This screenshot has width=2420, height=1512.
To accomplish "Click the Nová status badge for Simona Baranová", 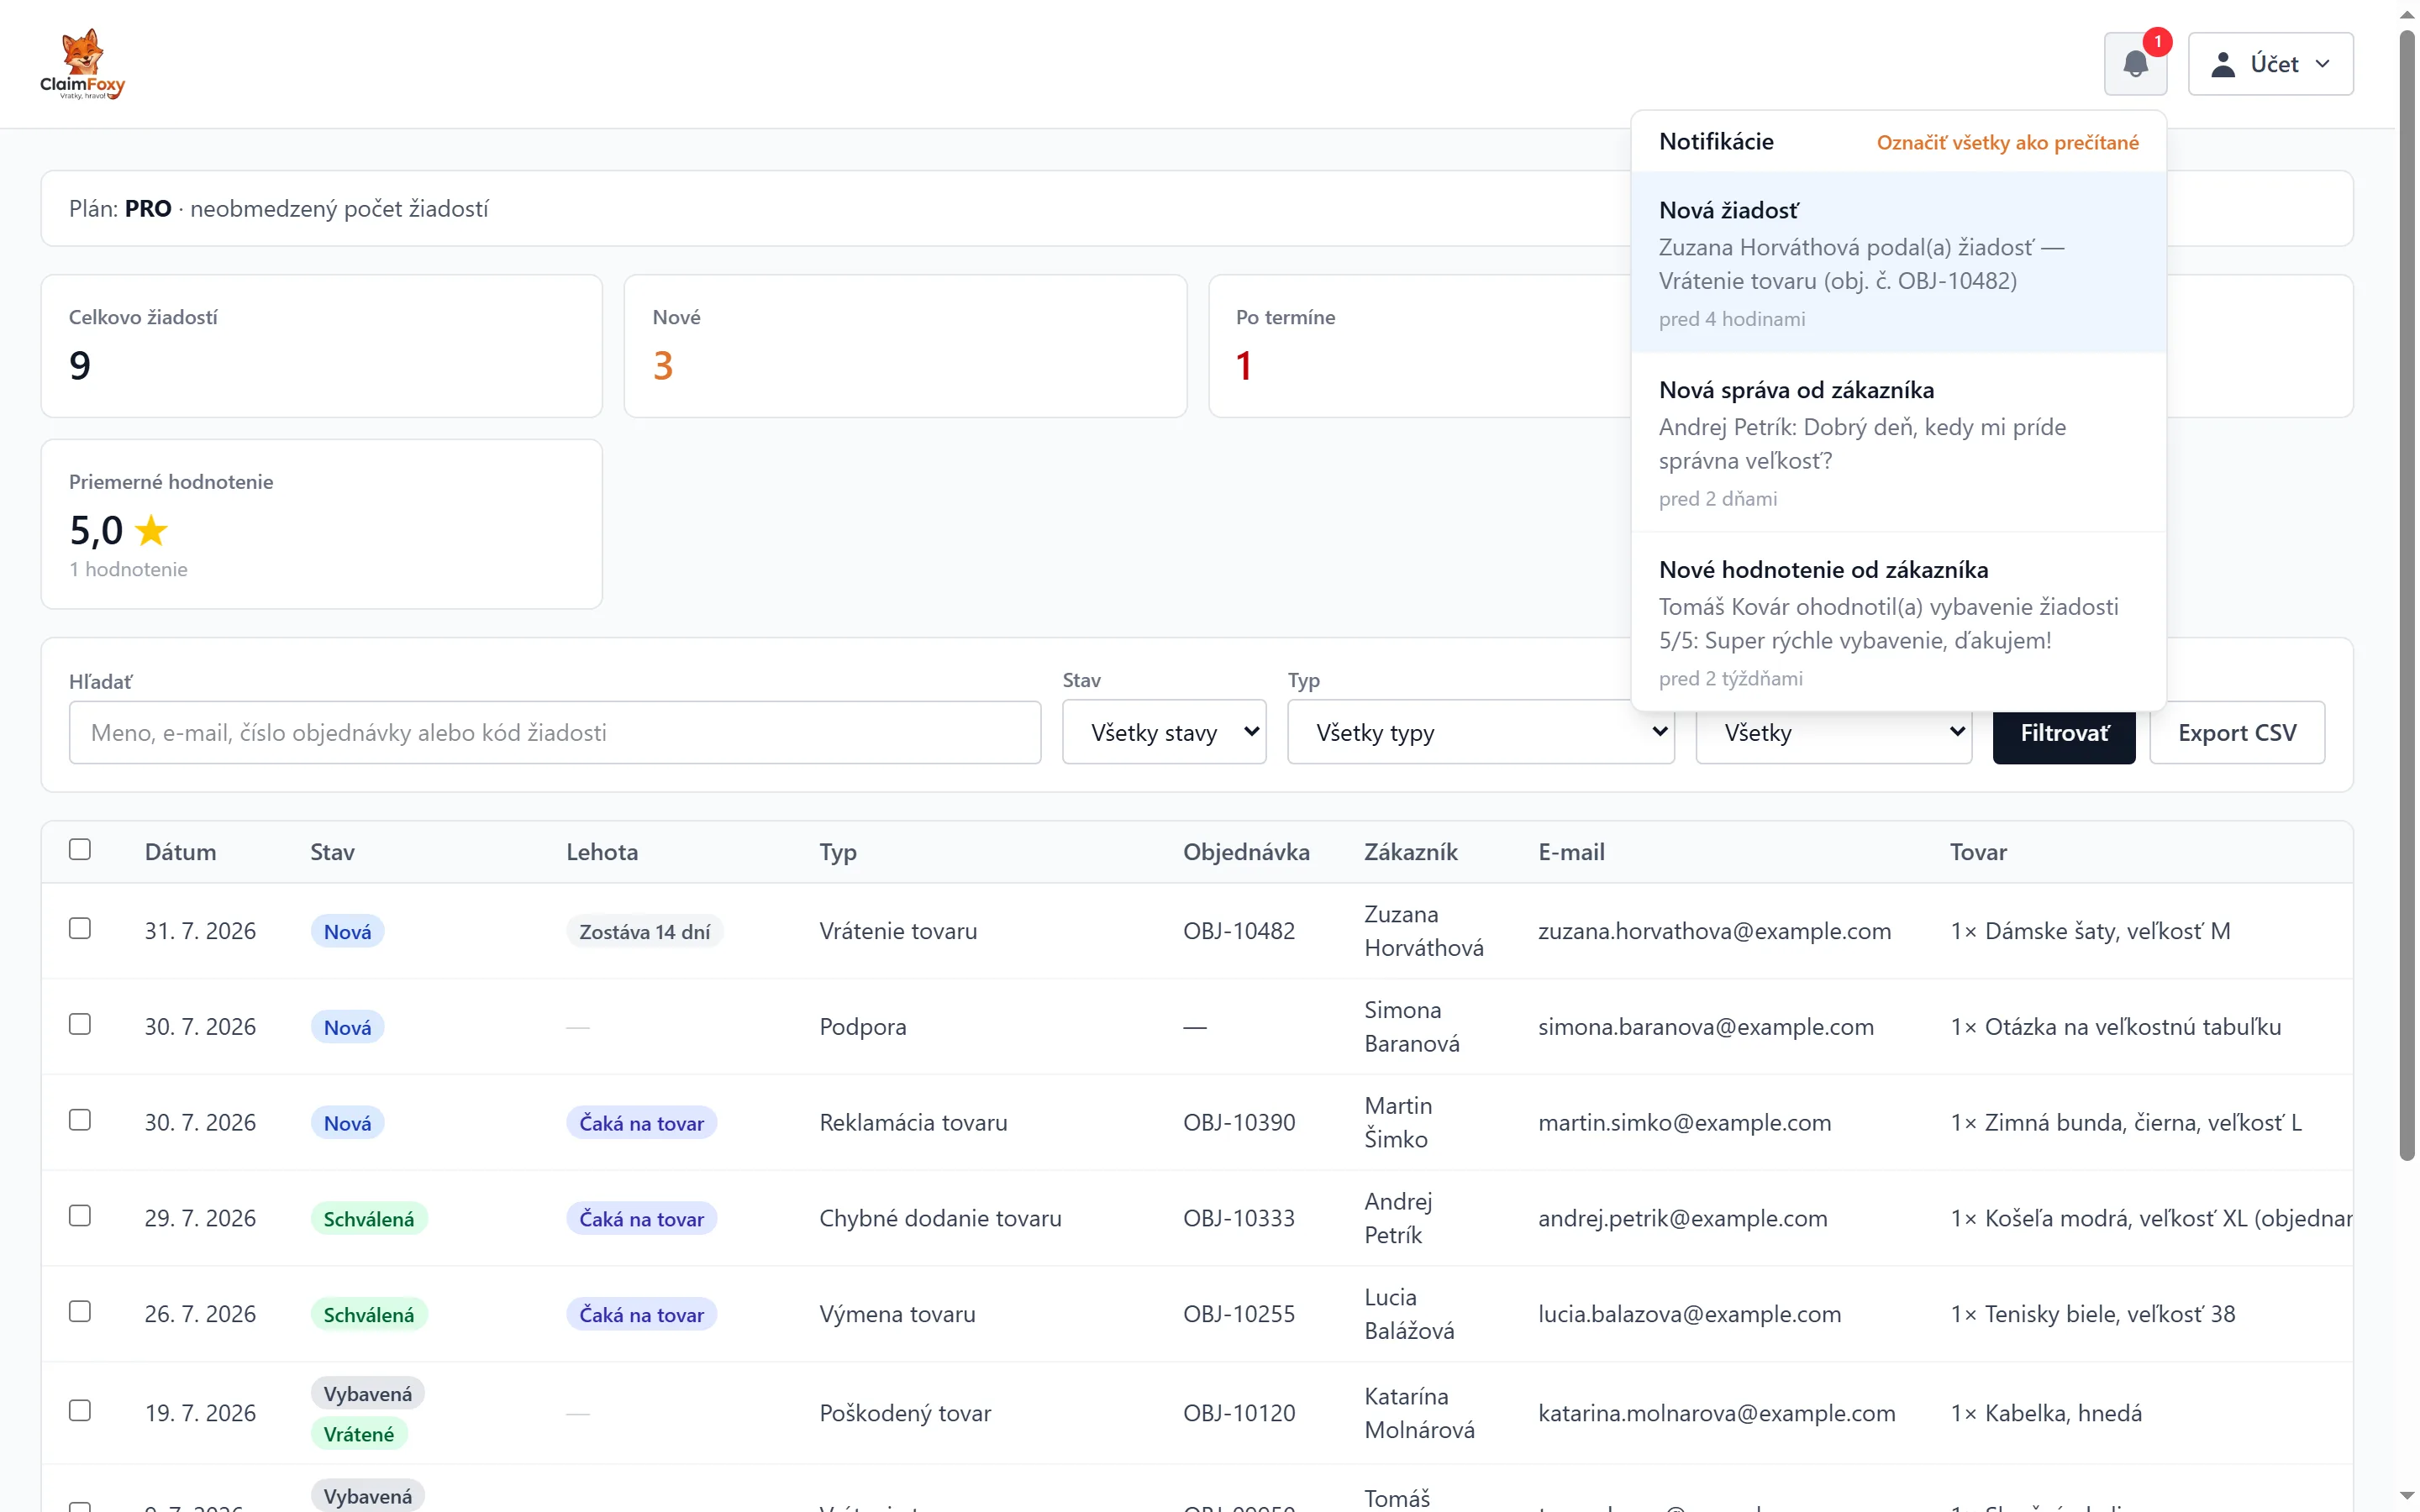I will (x=347, y=1026).
